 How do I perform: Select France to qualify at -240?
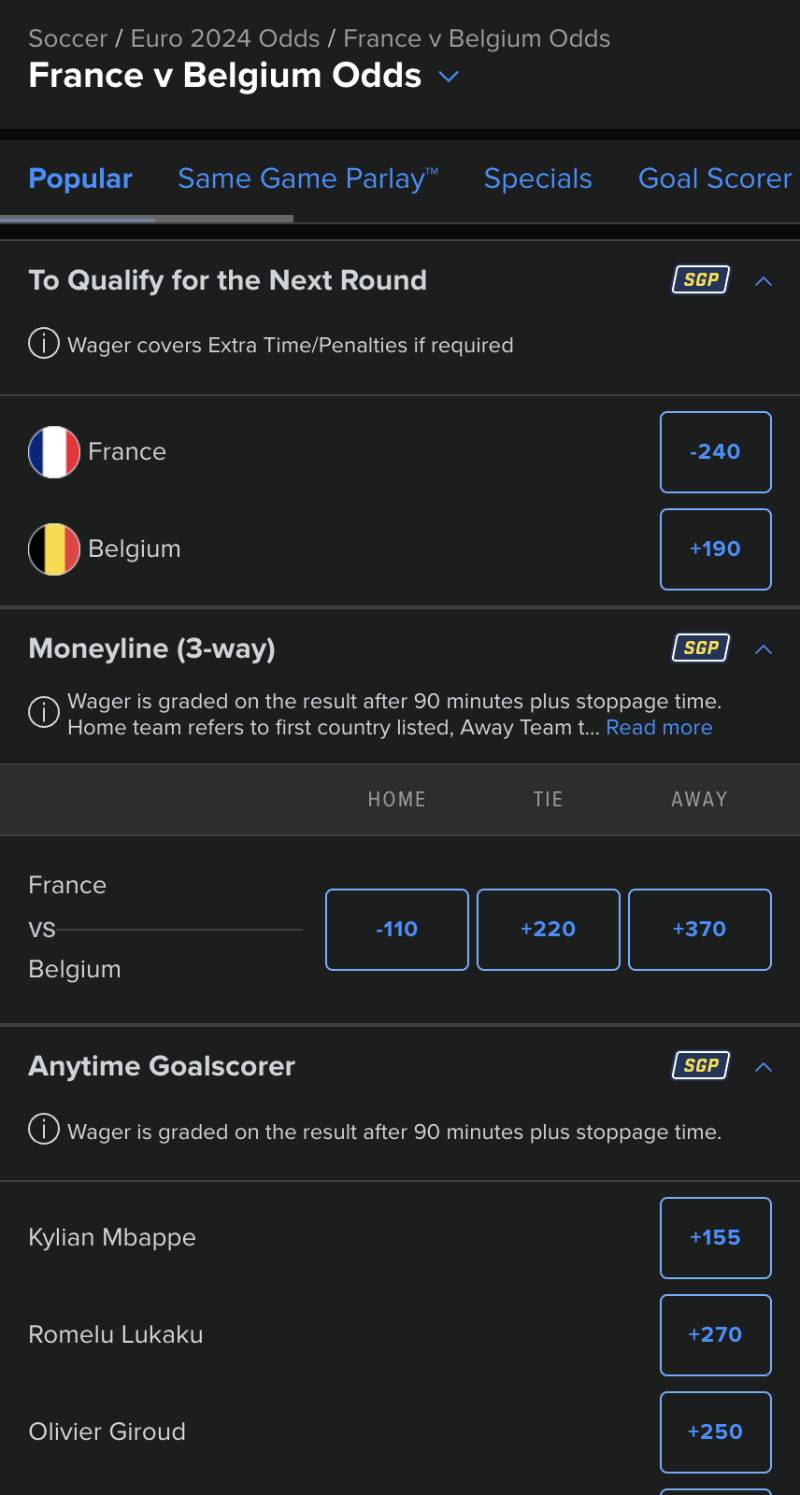pos(715,452)
